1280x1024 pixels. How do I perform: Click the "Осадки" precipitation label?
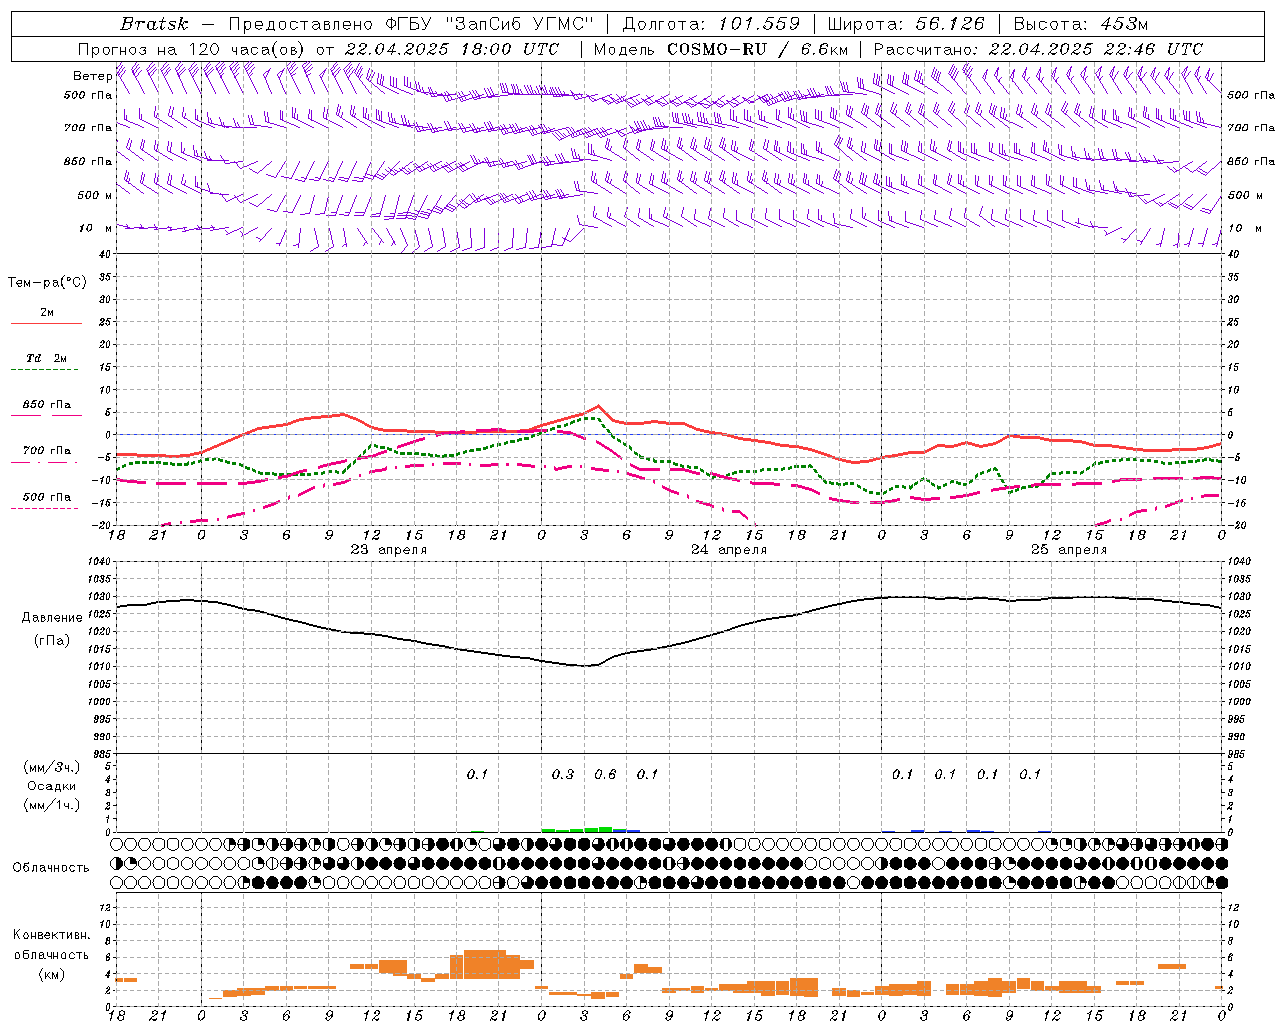coord(51,786)
